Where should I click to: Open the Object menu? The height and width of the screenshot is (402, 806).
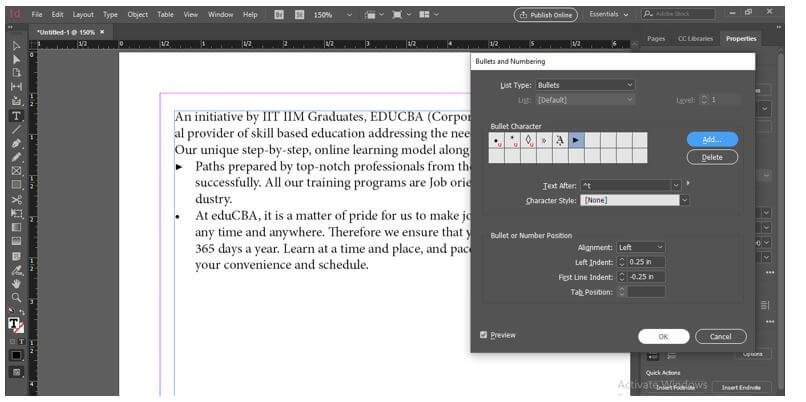pyautogui.click(x=137, y=15)
